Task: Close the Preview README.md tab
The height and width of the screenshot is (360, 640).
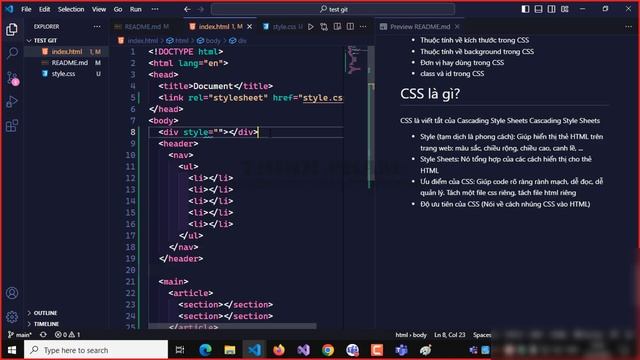Action: pos(457,27)
